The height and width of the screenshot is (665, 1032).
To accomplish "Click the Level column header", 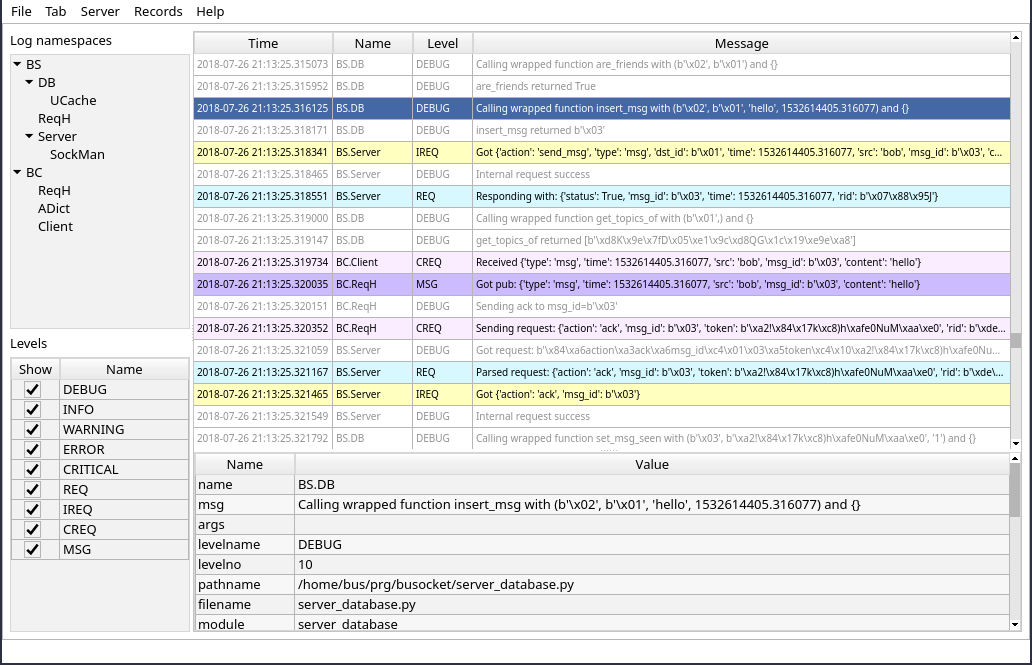I will (x=442, y=43).
